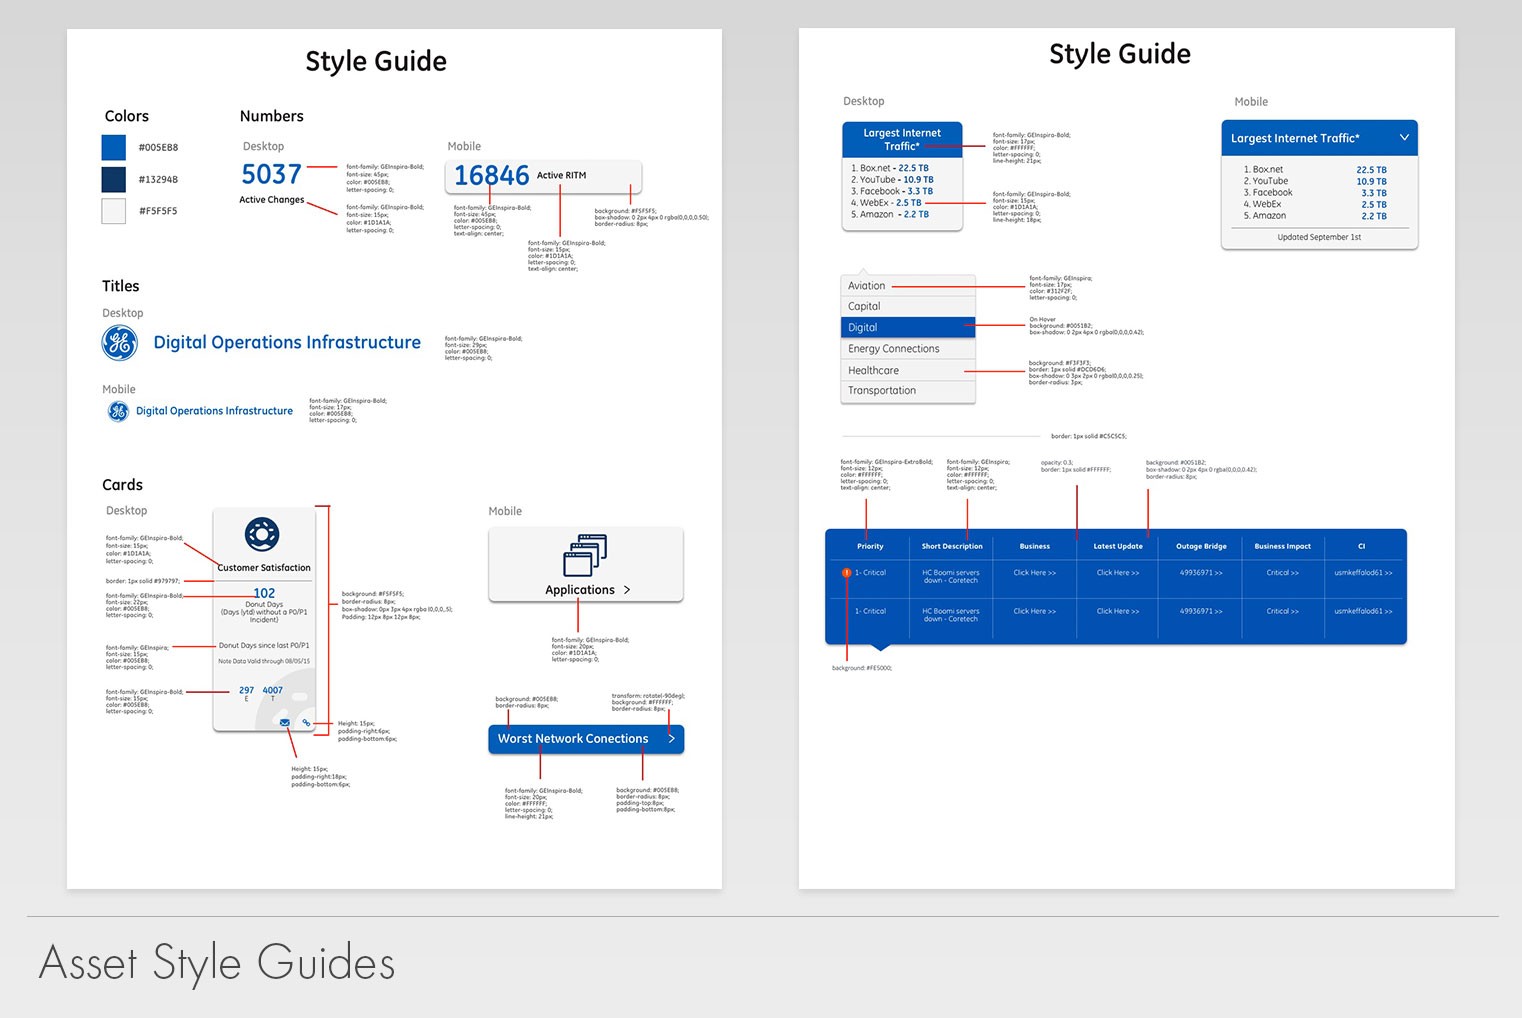Viewport: 1522px width, 1018px height.
Task: Open Business Click Here link in alert-icon row
Action: pyautogui.click(x=1035, y=573)
